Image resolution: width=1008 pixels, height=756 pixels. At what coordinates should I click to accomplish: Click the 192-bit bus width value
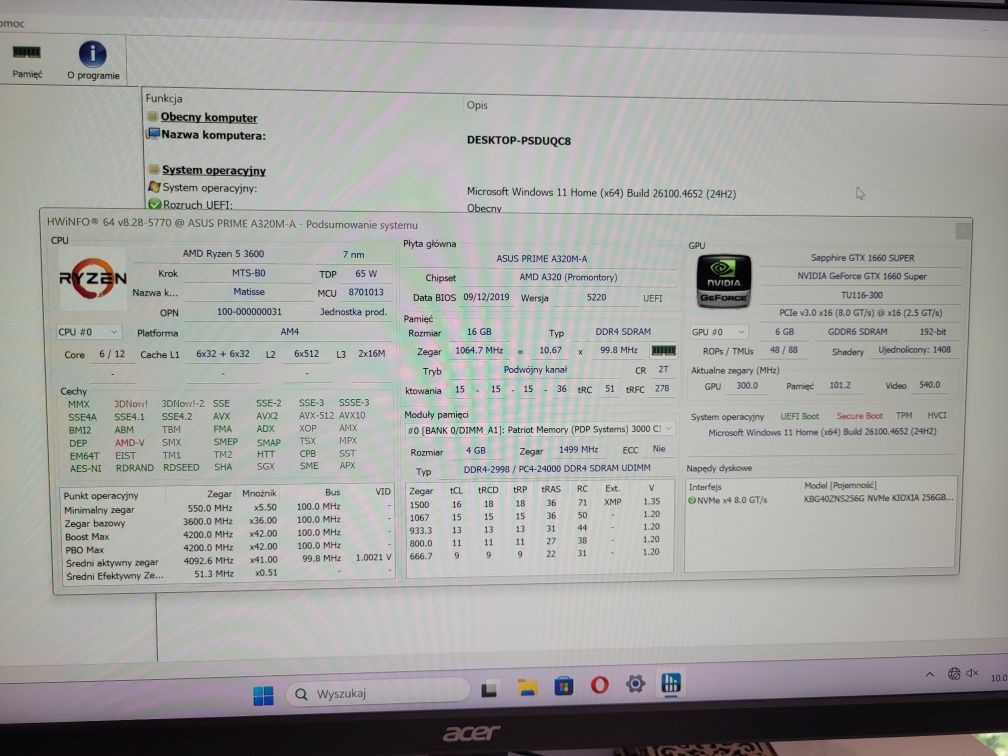pyautogui.click(x=933, y=332)
